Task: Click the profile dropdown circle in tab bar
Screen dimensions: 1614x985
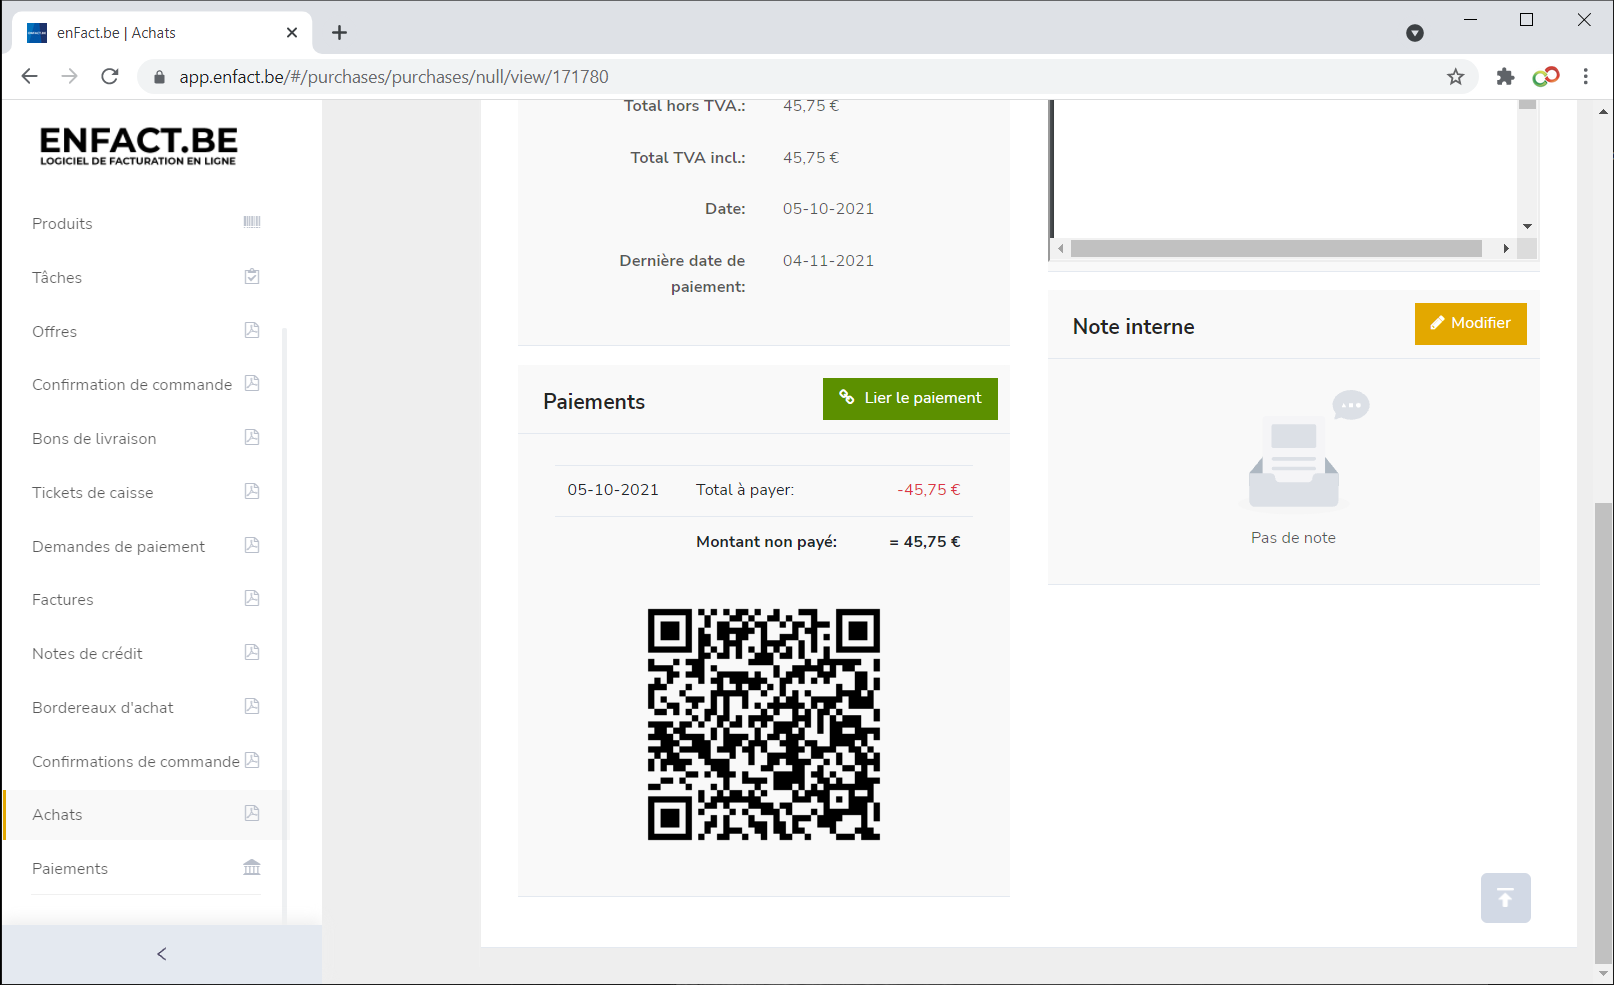Action: coord(1415,33)
